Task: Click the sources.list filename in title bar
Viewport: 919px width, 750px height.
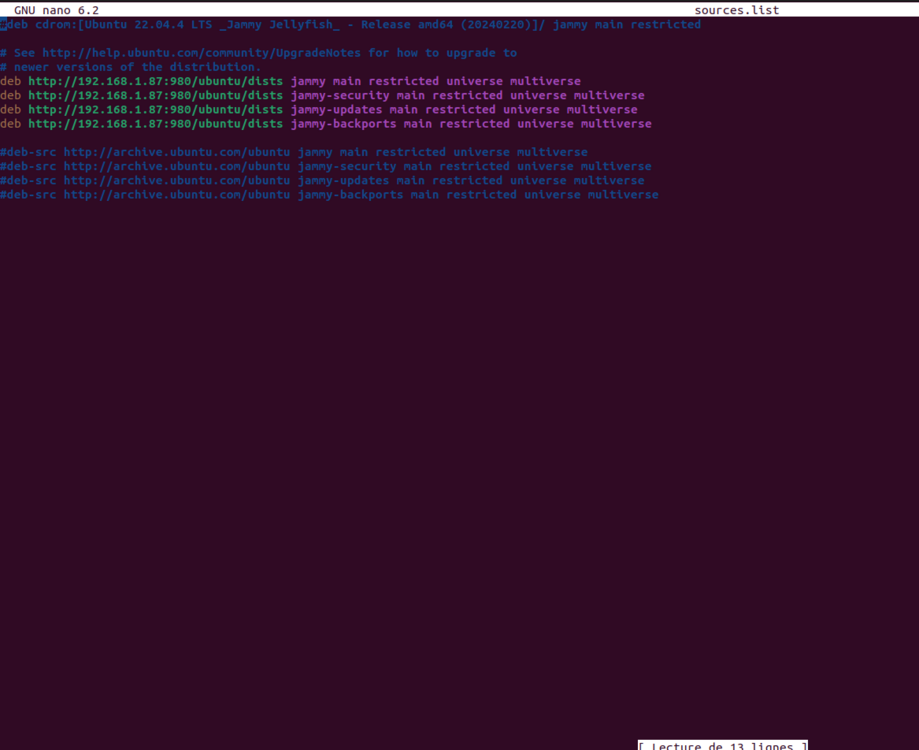Action: point(737,10)
